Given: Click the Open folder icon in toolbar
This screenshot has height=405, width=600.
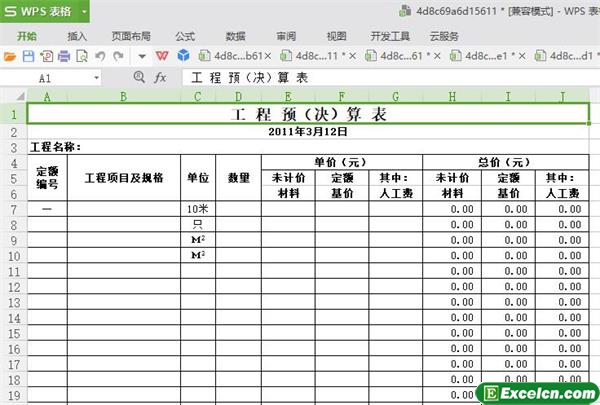Looking at the screenshot, I should click(x=10, y=57).
